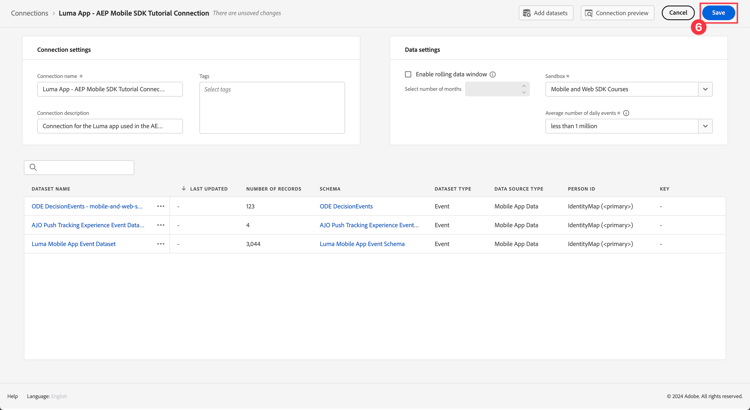Click the daily events info icon

pos(626,113)
